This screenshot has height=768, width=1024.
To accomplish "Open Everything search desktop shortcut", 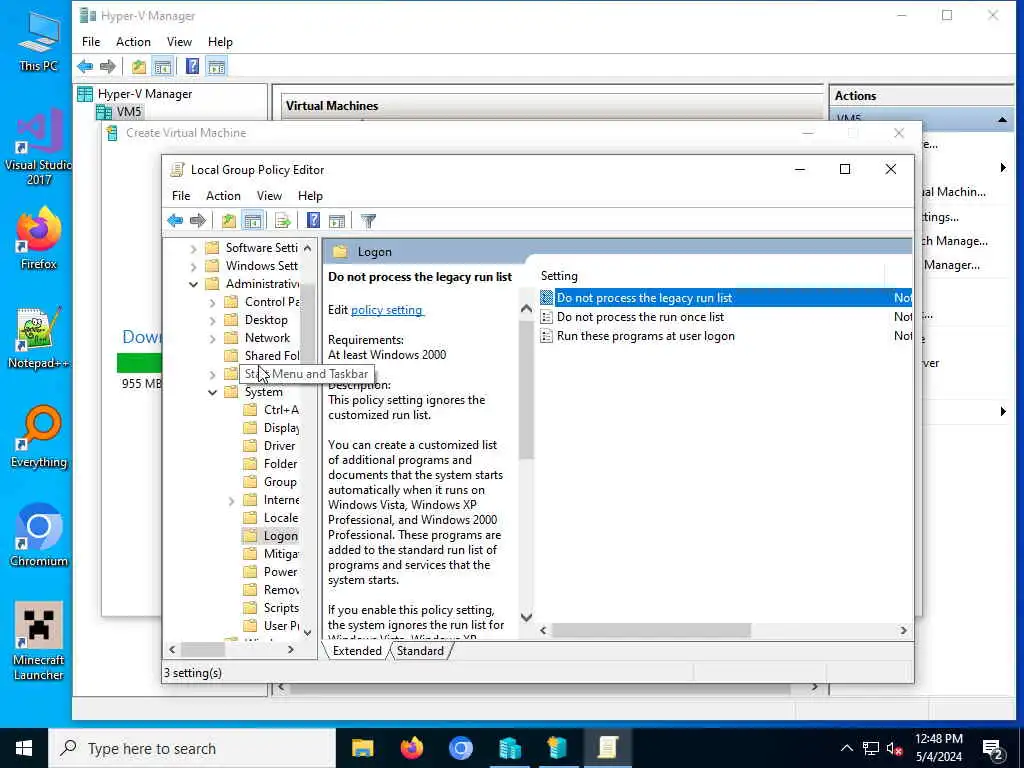I will pos(39,438).
